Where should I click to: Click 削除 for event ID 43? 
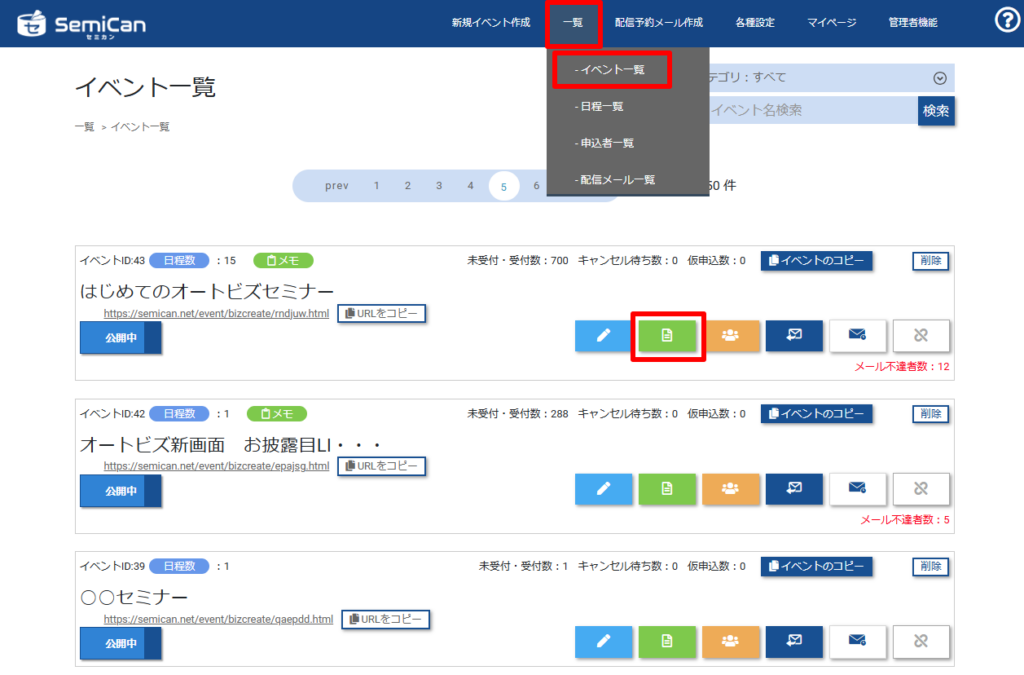click(x=931, y=261)
